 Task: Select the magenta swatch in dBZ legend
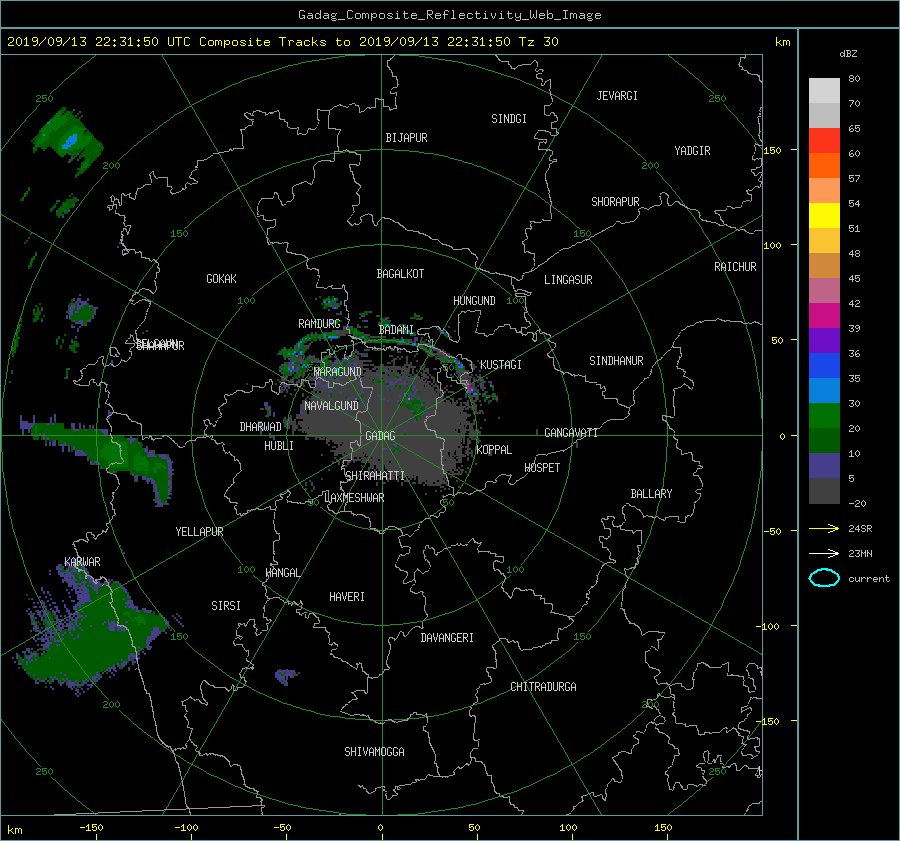click(824, 315)
